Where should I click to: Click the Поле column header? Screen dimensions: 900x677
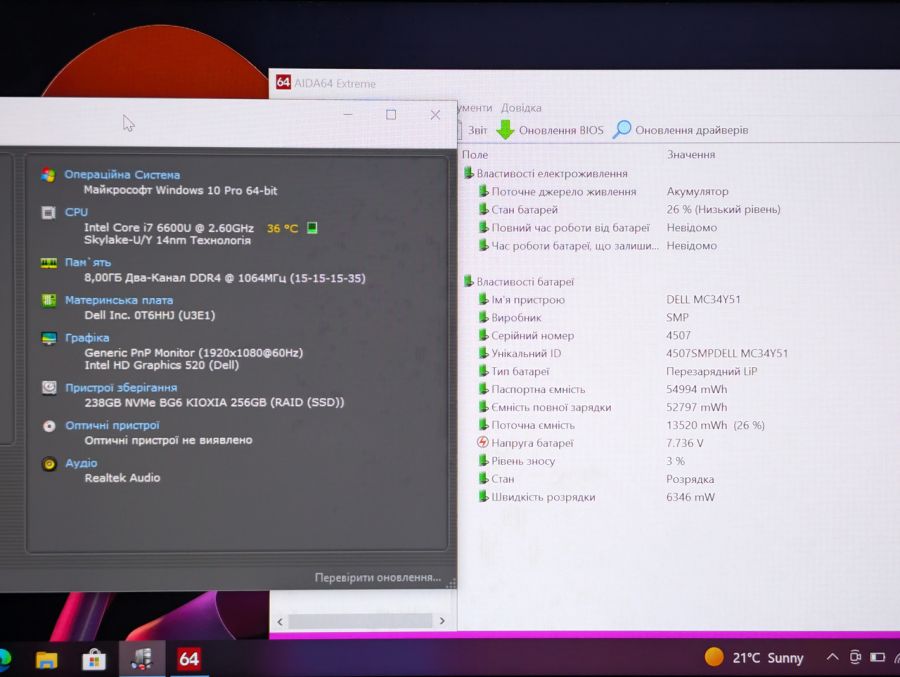(475, 154)
